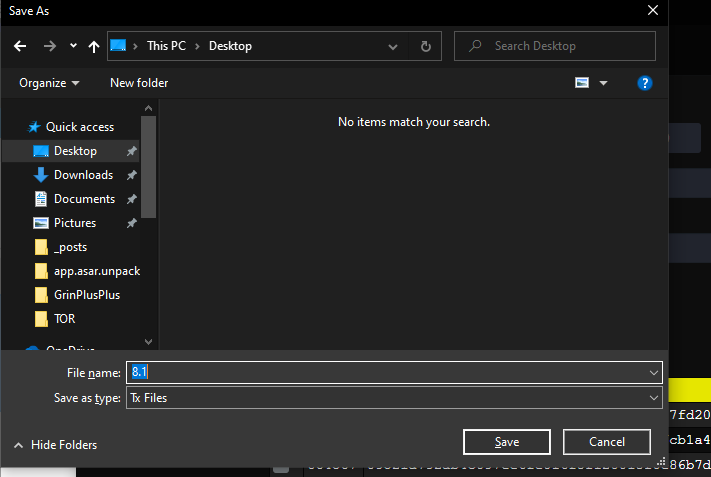
Task: Open the recent locations chevron
Action: click(x=73, y=46)
